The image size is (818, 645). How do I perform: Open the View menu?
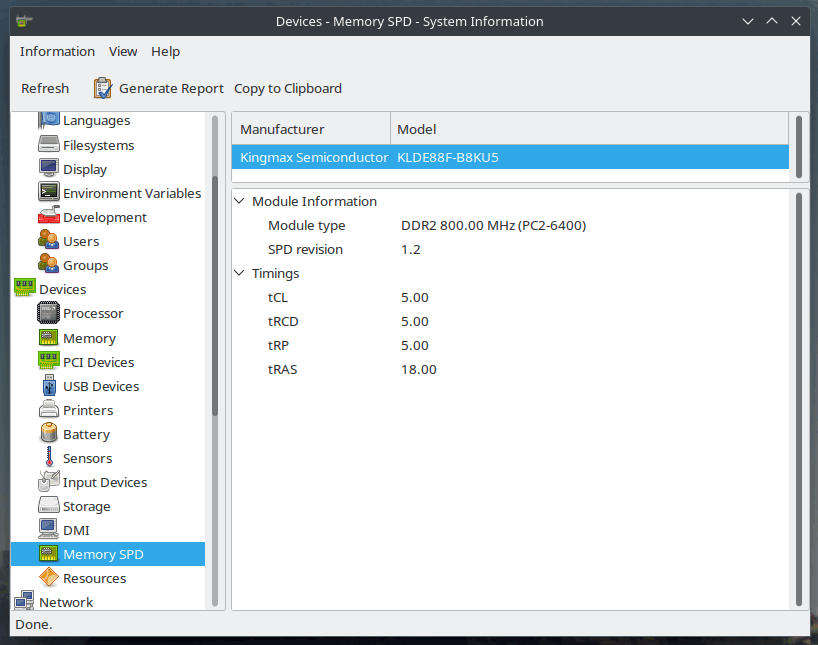pos(123,51)
